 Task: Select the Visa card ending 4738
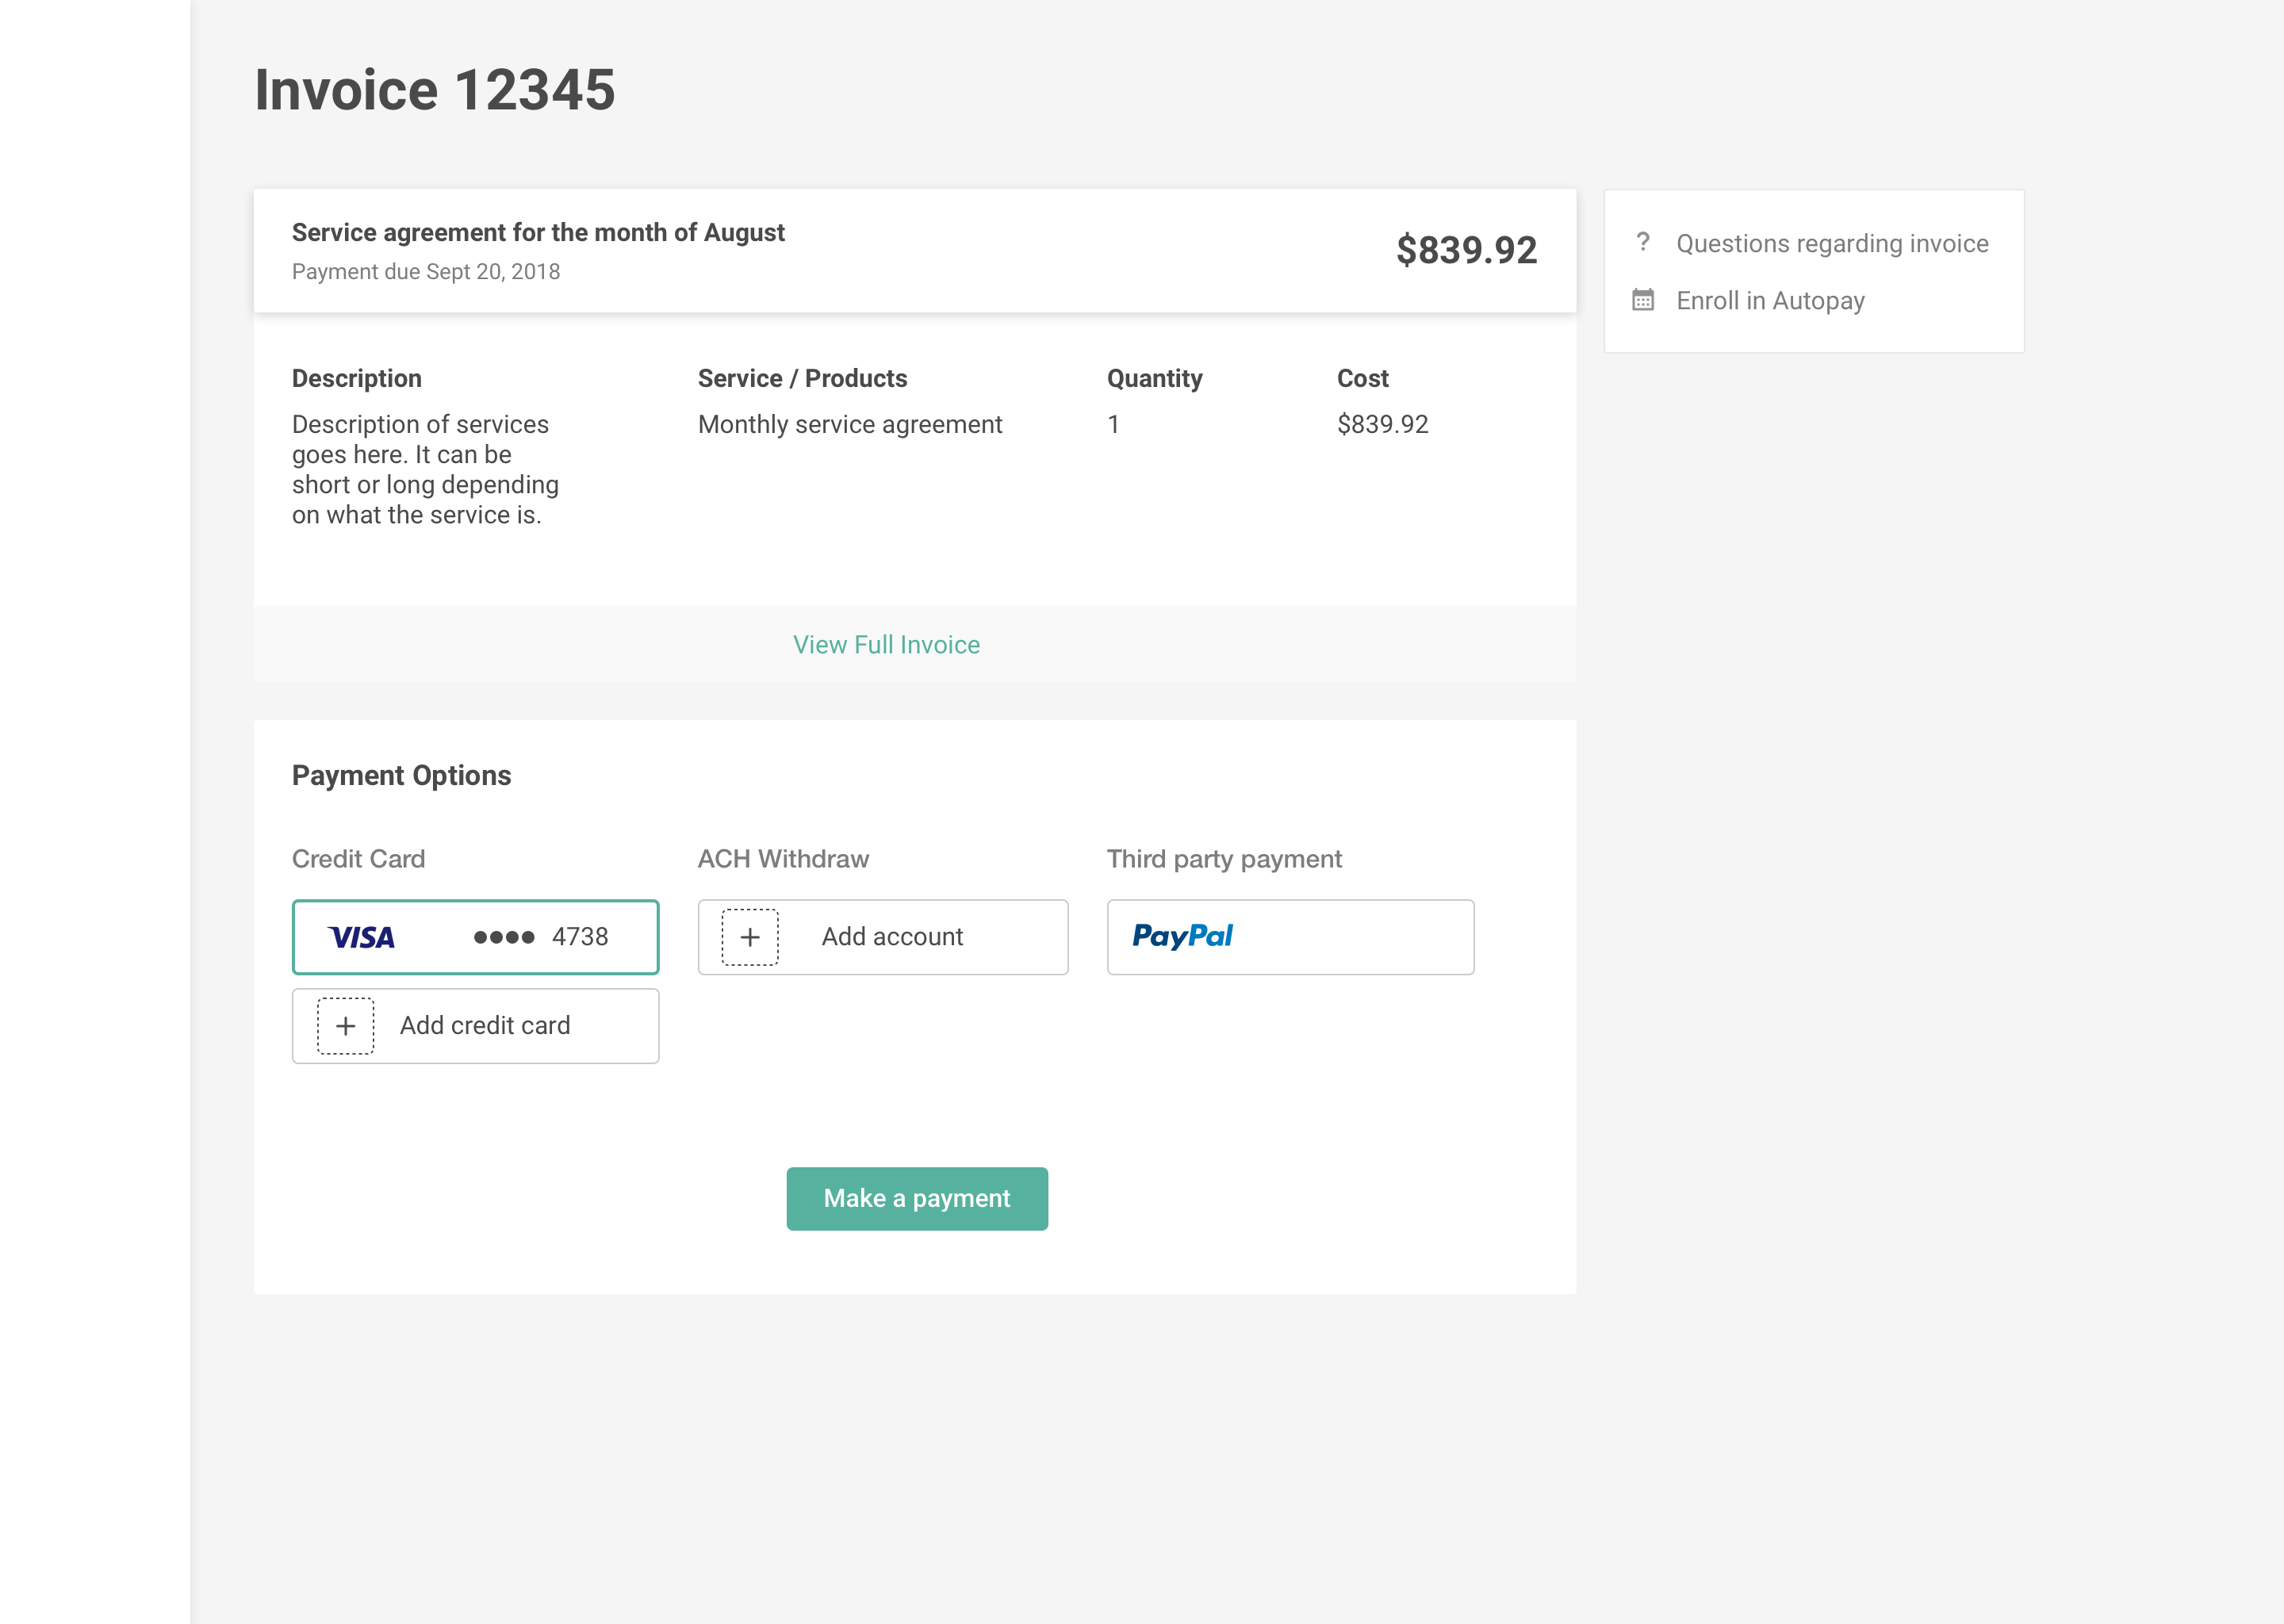[x=475, y=937]
